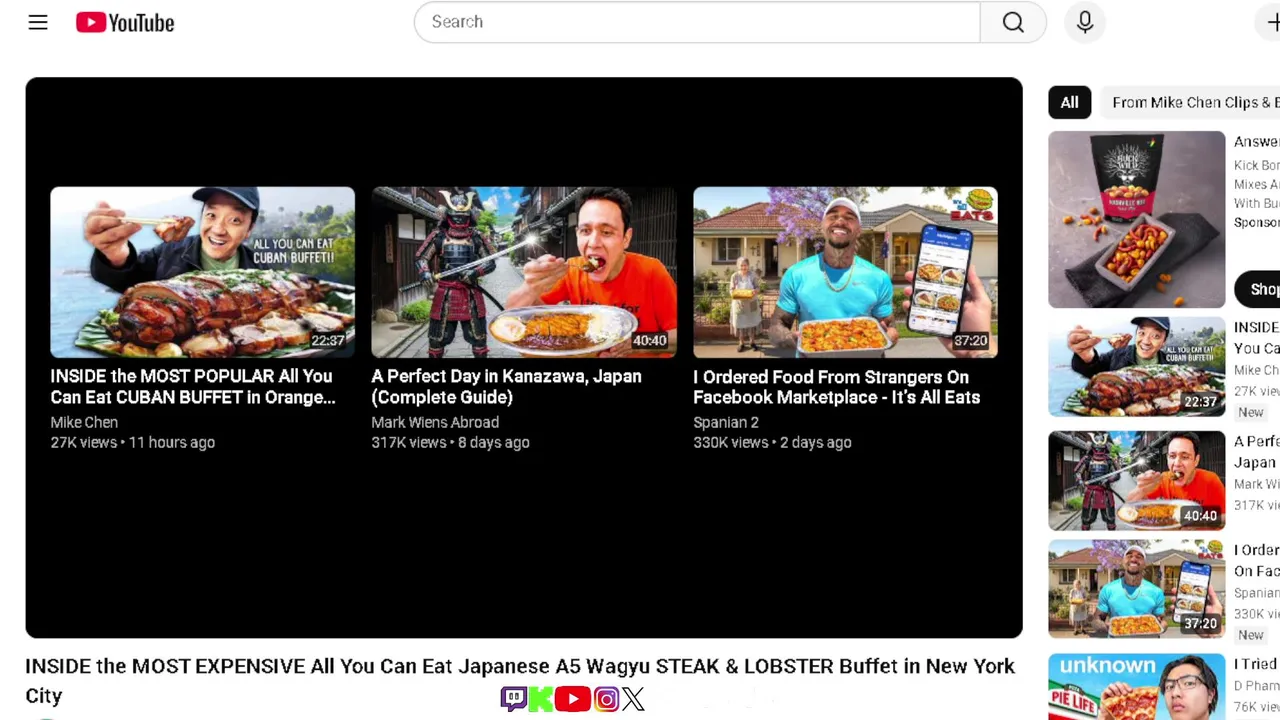Click the 37:20 duration badge in sidebar
Viewport: 1280px width, 720px height.
[1201, 624]
